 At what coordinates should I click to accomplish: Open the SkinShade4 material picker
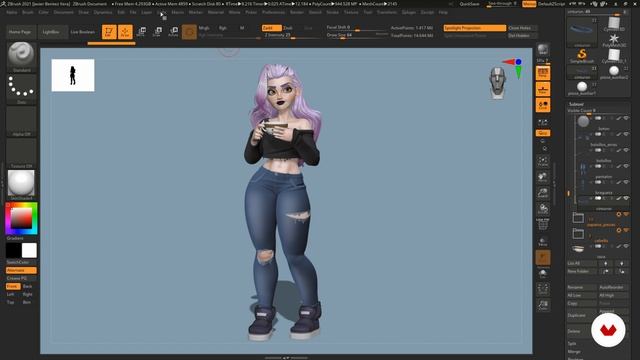coord(21,185)
